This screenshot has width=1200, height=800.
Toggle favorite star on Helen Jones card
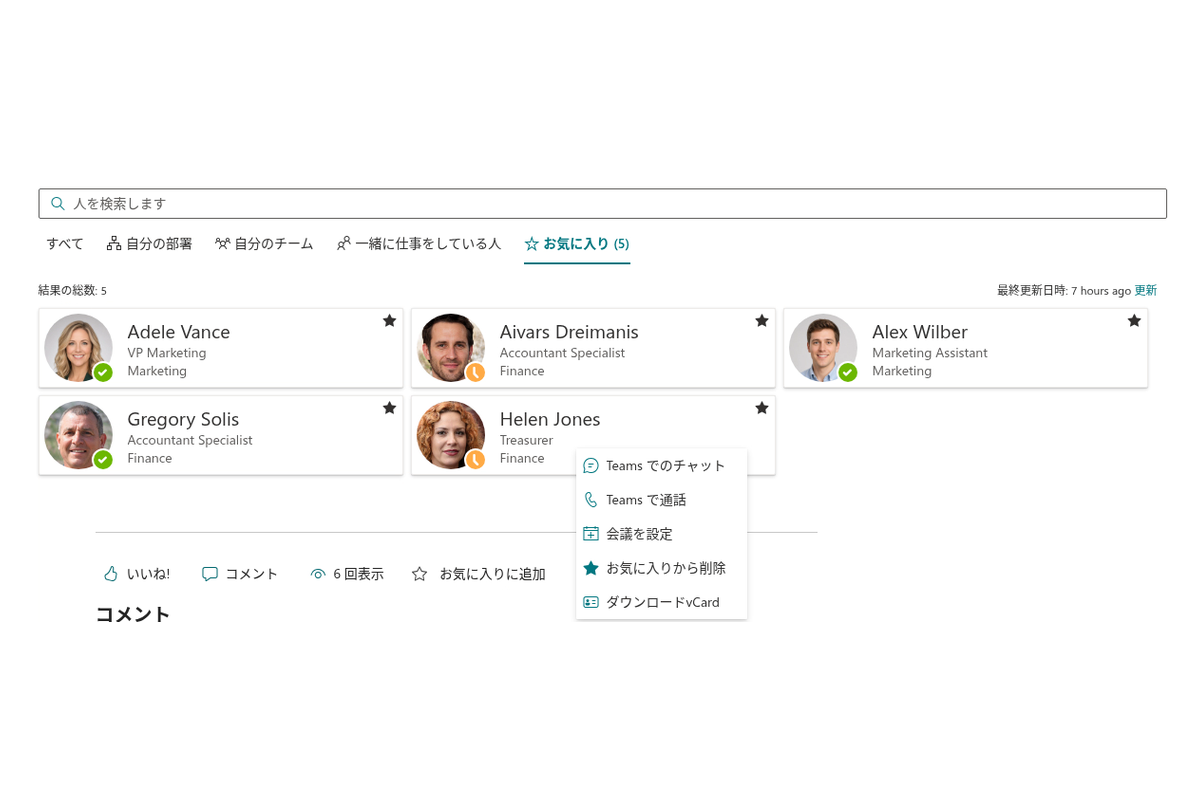[761, 407]
